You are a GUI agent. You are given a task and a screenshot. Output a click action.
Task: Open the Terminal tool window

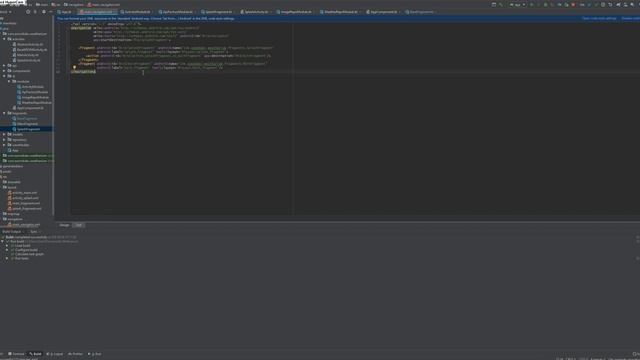coord(16,354)
